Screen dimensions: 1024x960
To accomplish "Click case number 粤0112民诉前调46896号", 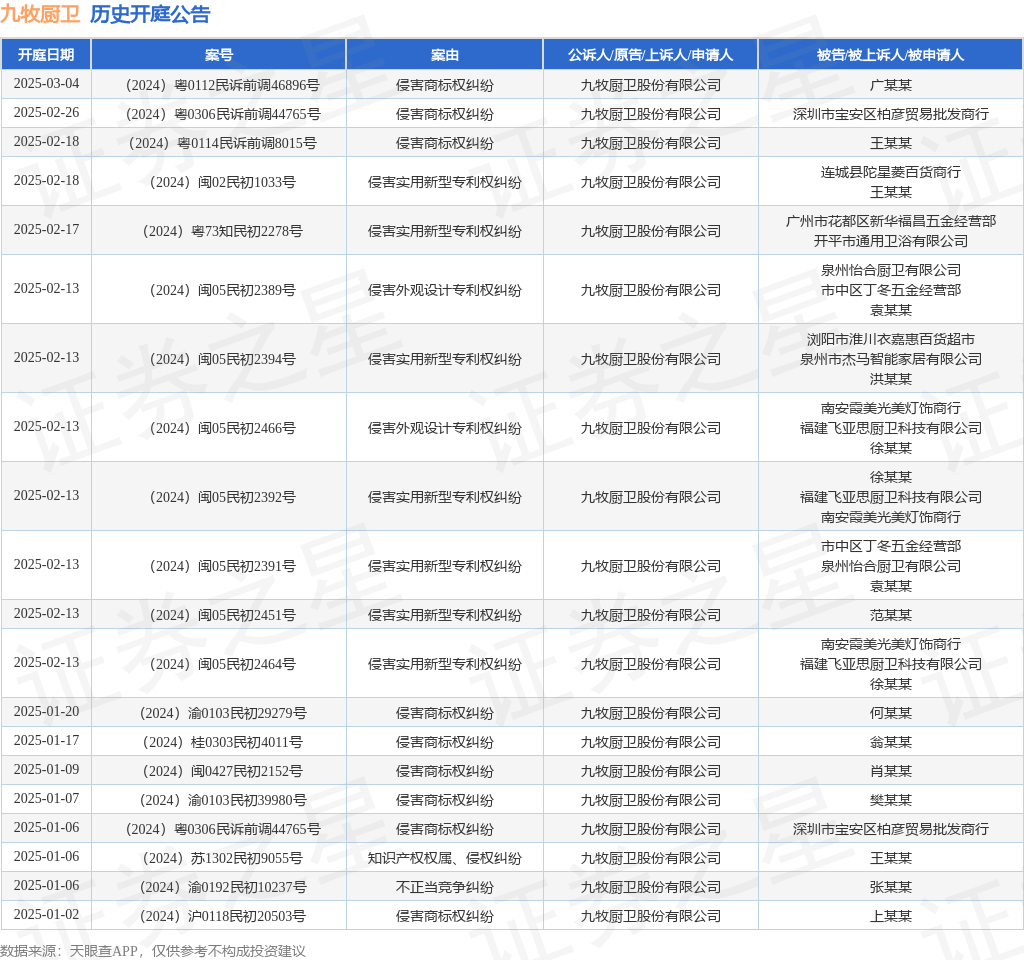I will click(x=223, y=85).
